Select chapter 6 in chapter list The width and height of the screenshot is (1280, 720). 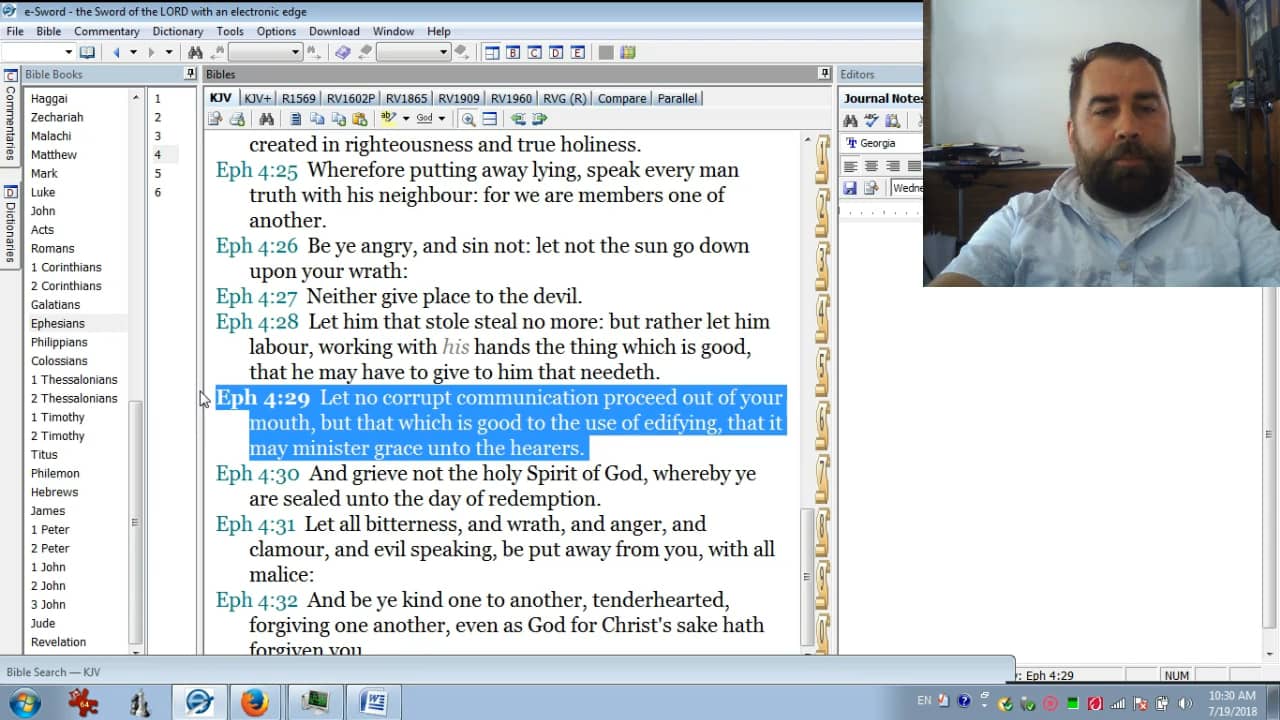(x=158, y=192)
